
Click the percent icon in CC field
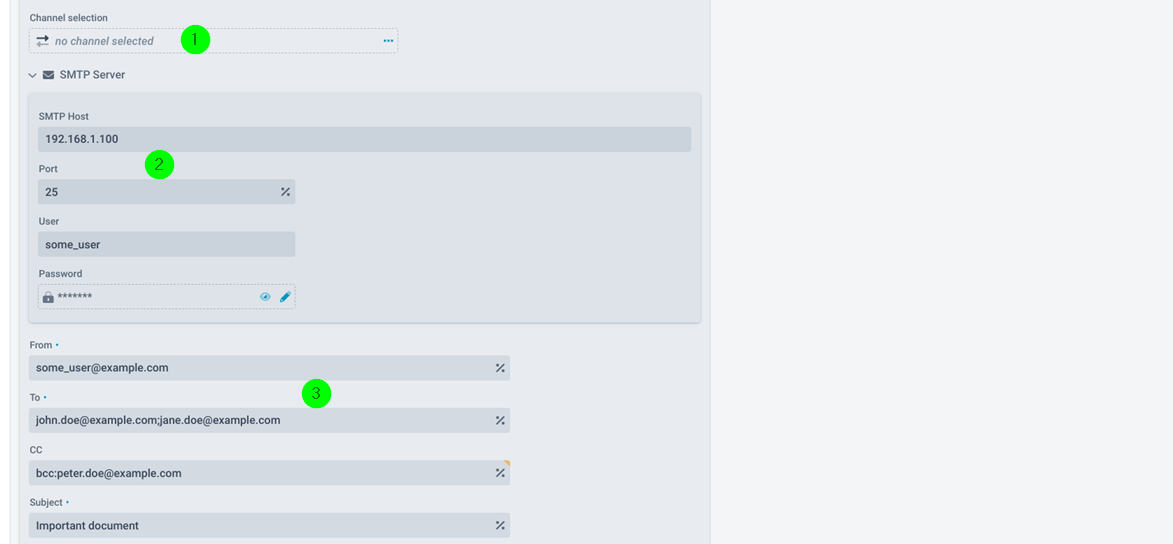pyautogui.click(x=500, y=473)
